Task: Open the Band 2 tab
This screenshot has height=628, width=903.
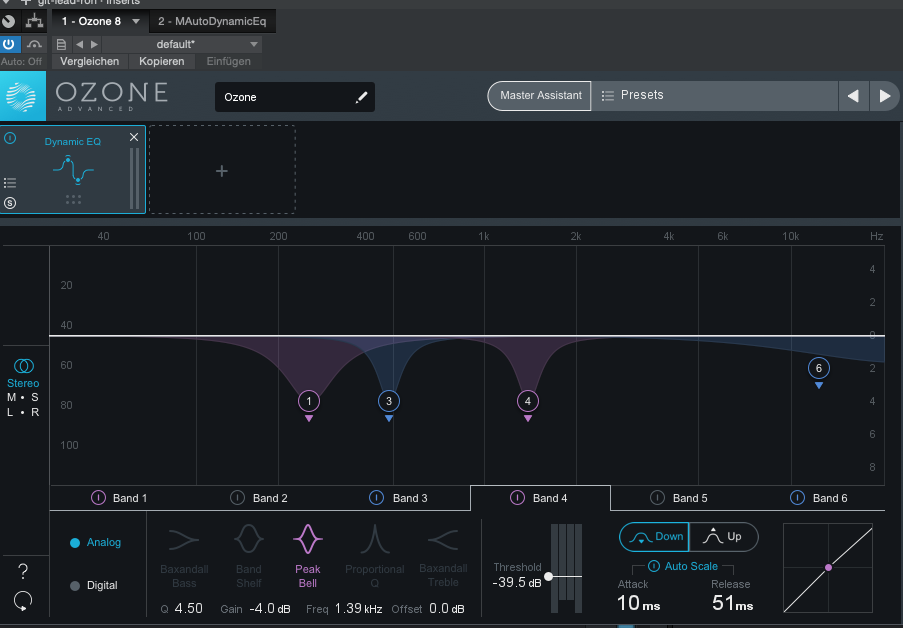Action: tap(260, 498)
